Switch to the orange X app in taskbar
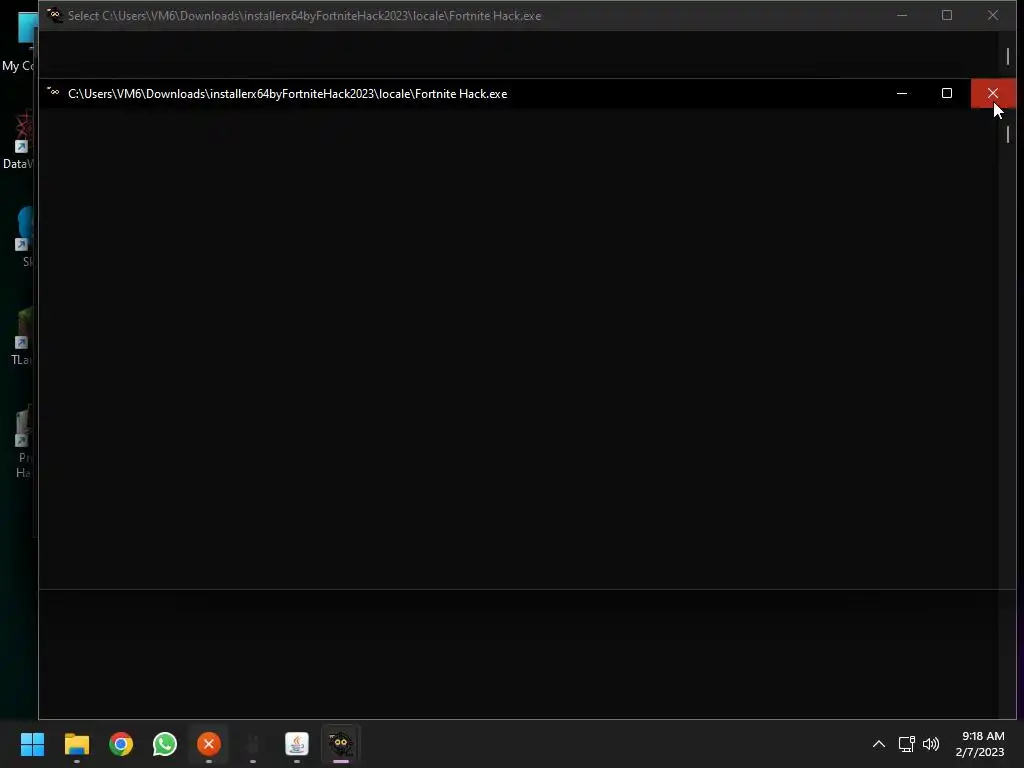 [209, 744]
